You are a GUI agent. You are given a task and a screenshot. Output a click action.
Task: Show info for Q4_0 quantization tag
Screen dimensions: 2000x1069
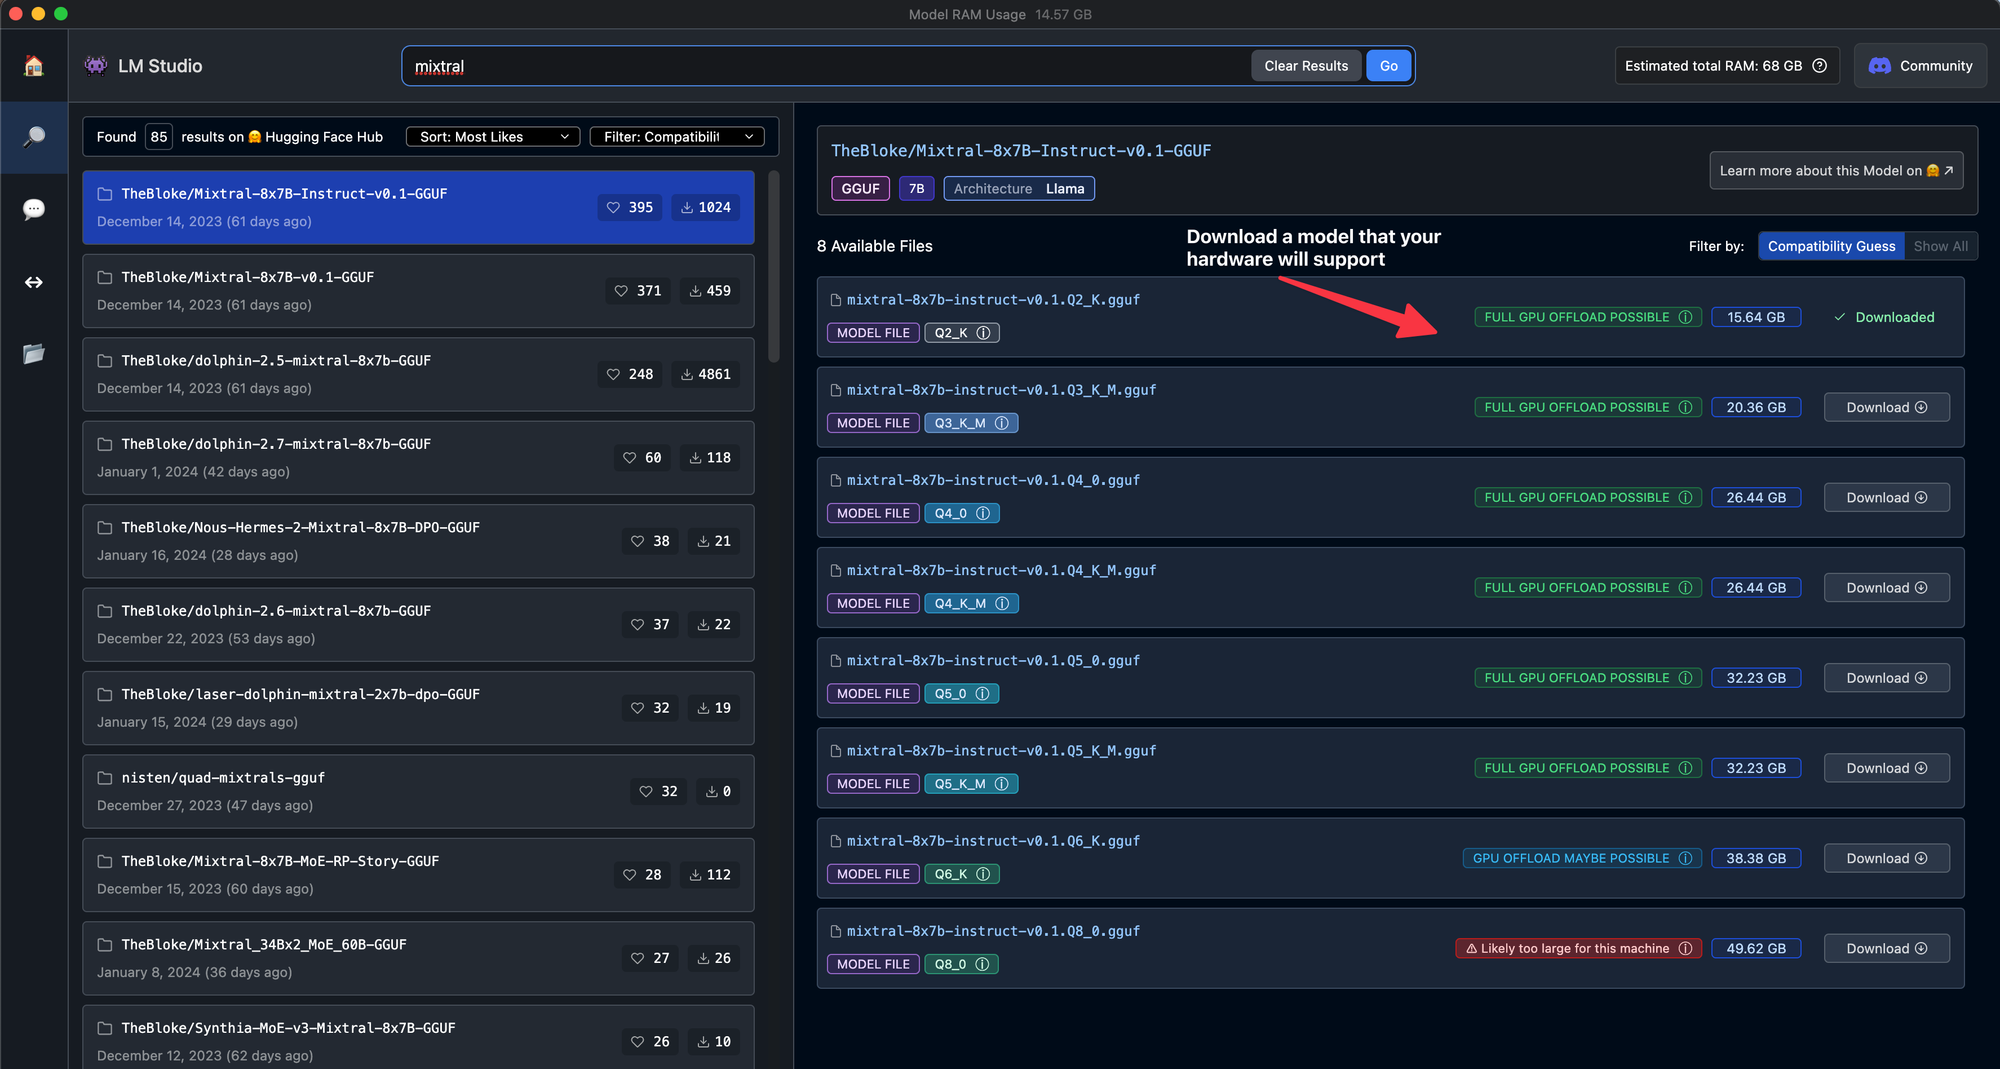tap(983, 513)
